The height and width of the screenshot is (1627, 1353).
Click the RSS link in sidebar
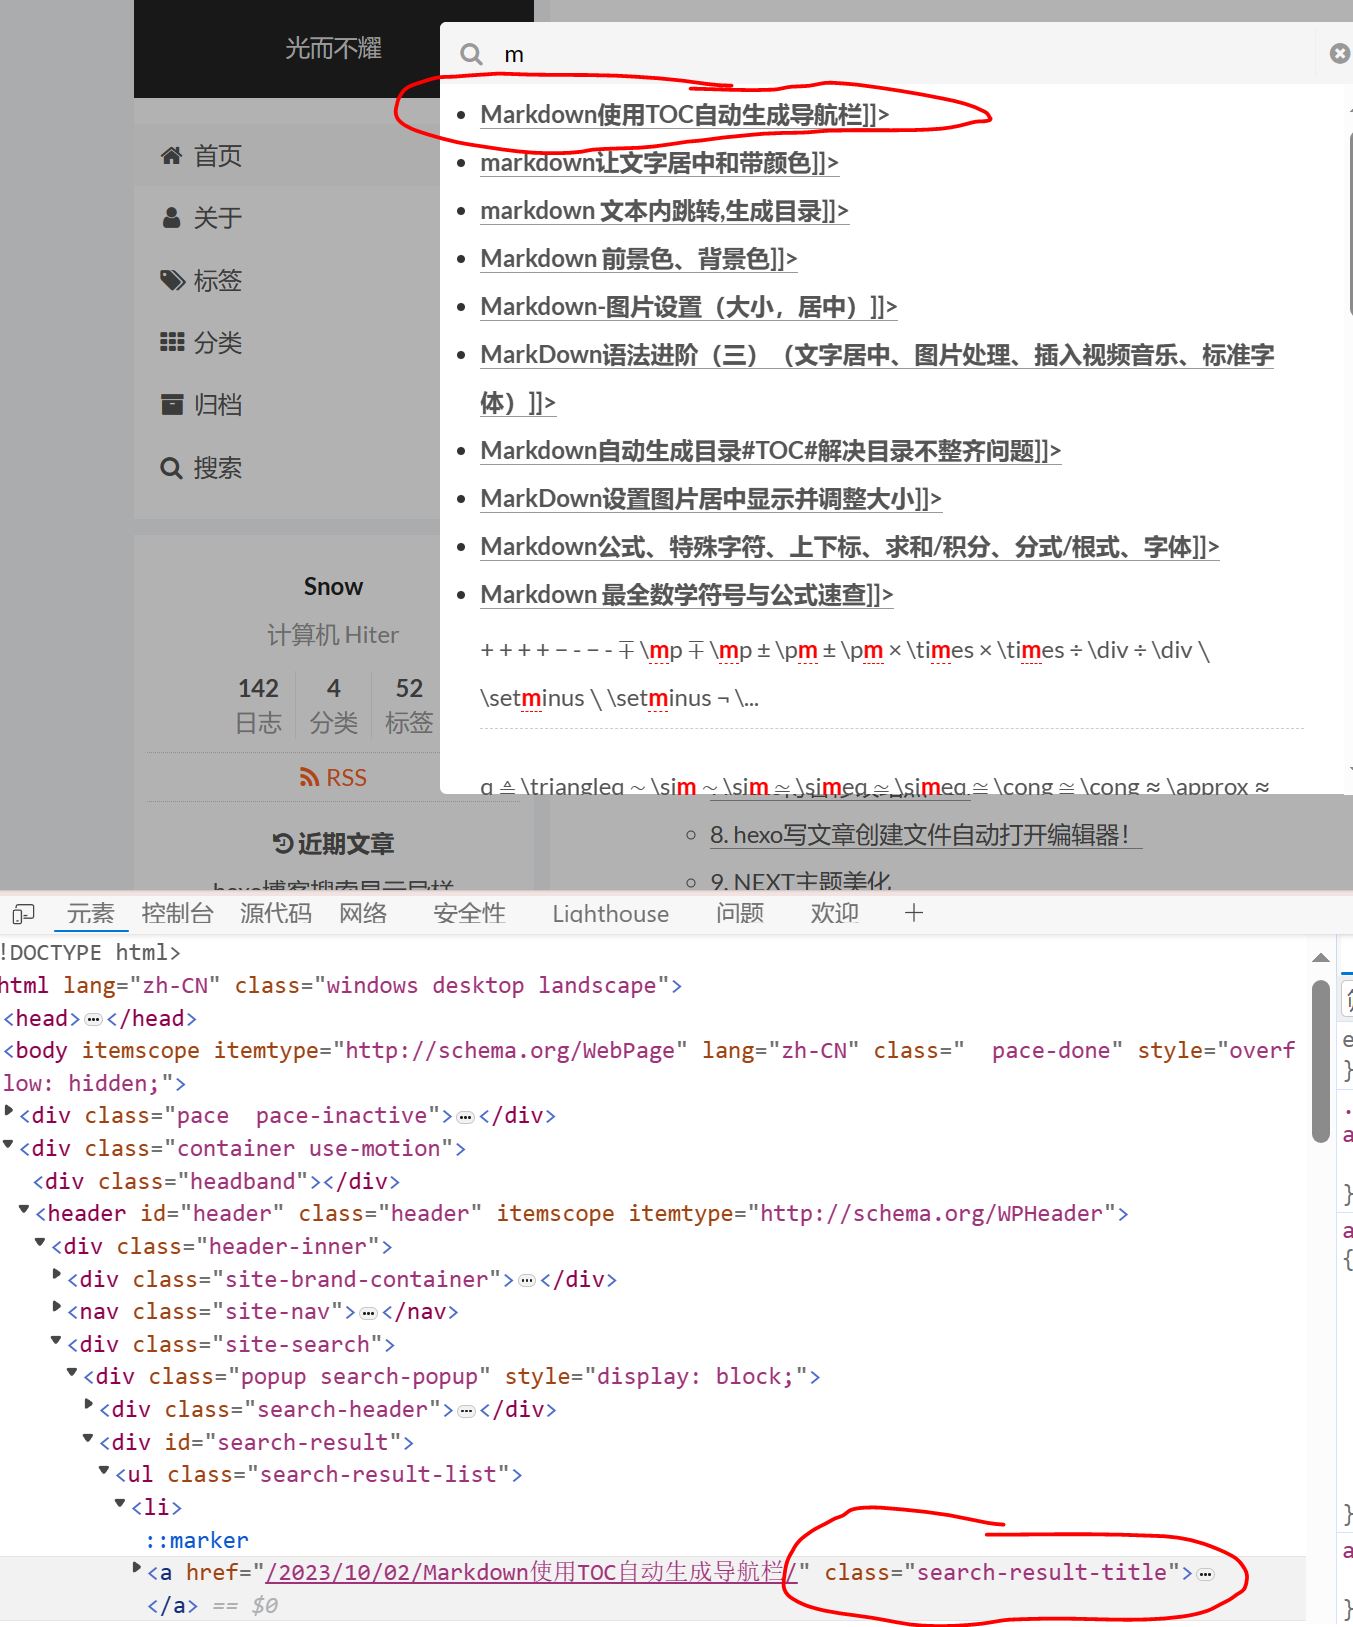click(333, 777)
